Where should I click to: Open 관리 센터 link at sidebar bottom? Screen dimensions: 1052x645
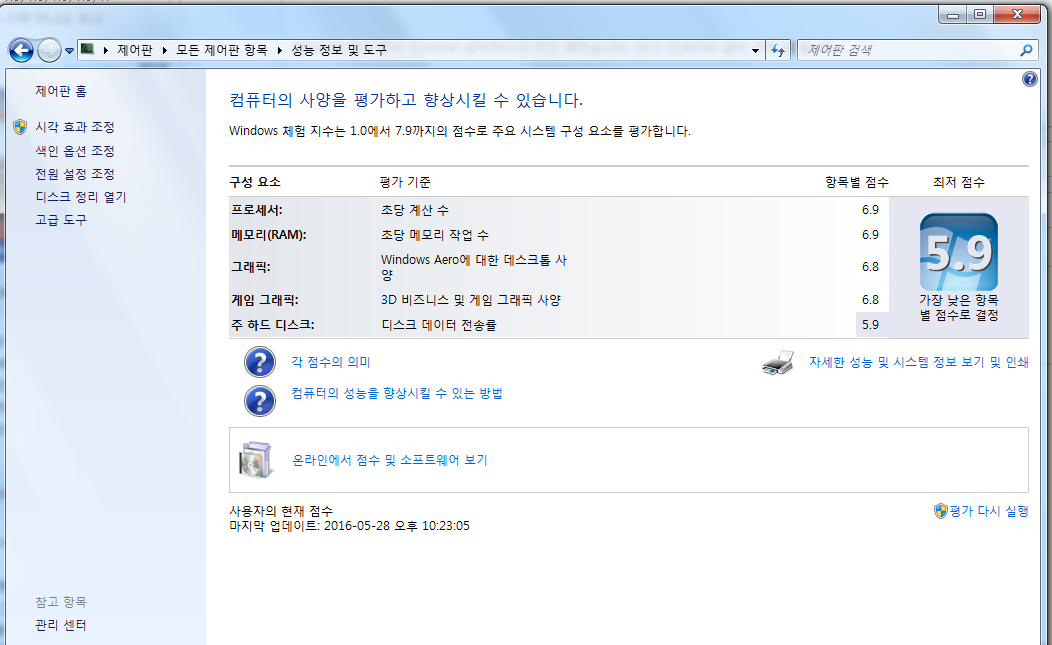coord(61,625)
